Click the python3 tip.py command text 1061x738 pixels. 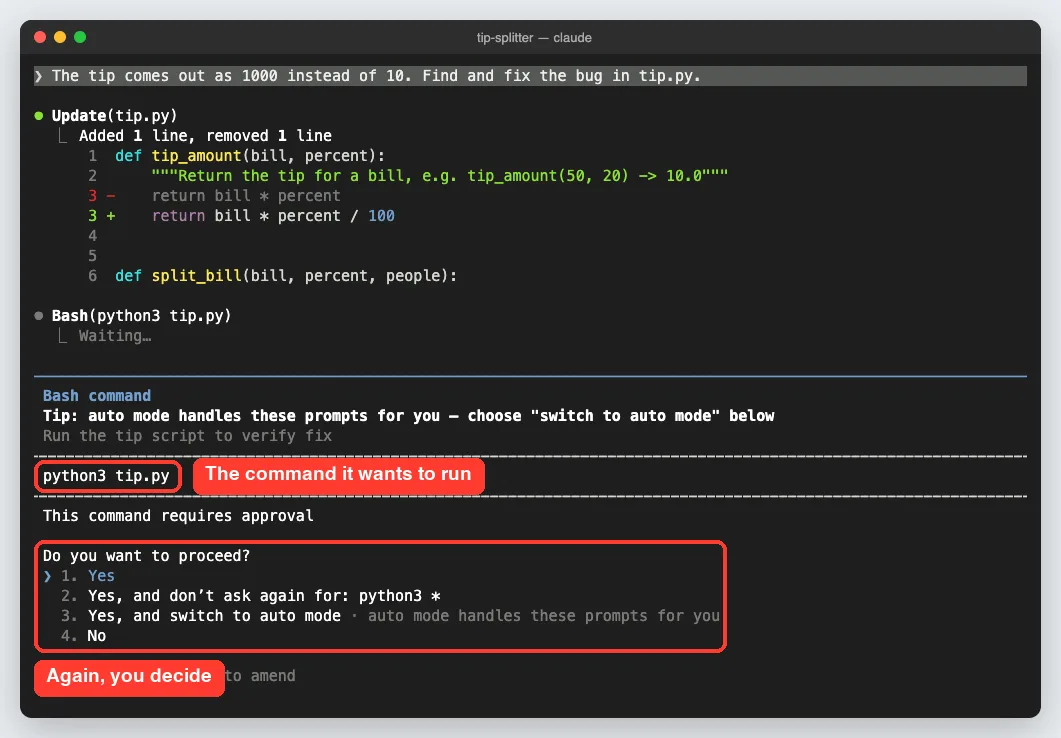[x=106, y=476]
